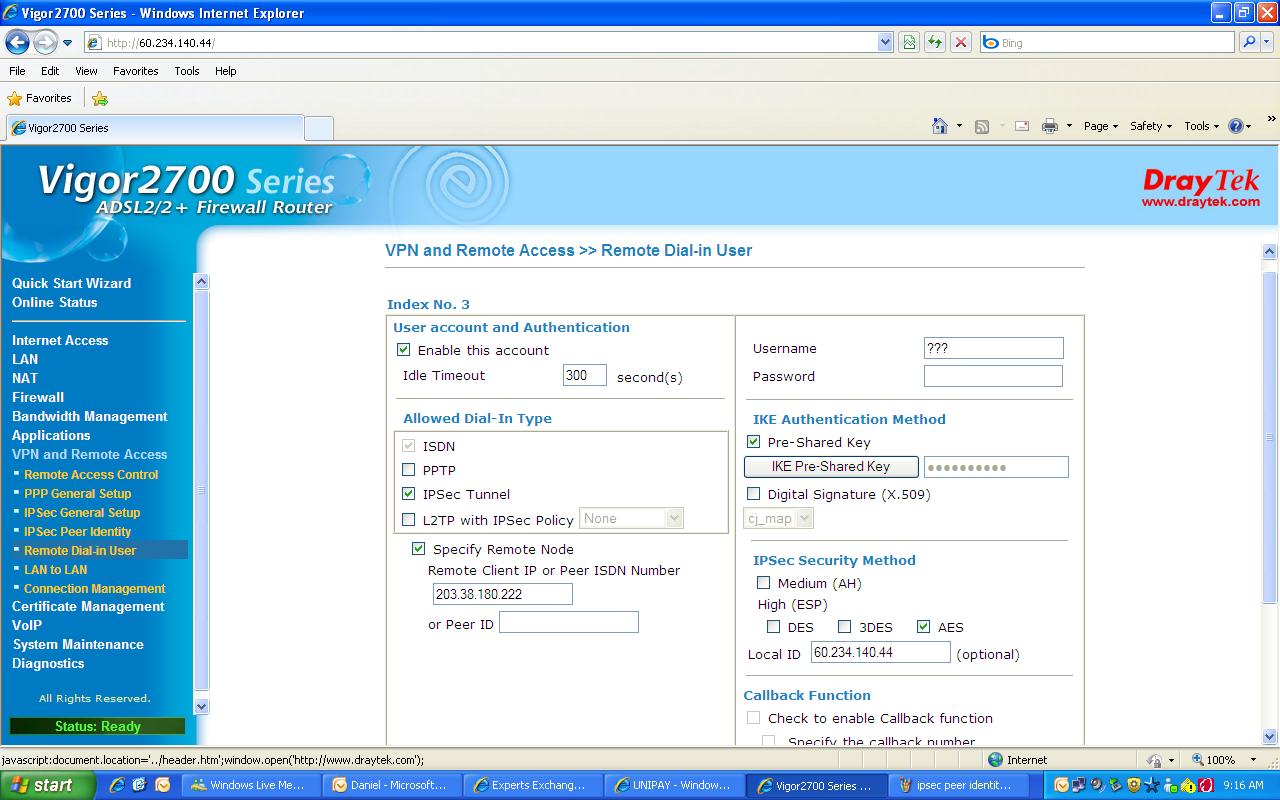1280x800 pixels.
Task: Expand the Page command menu
Action: pyautogui.click(x=1101, y=126)
